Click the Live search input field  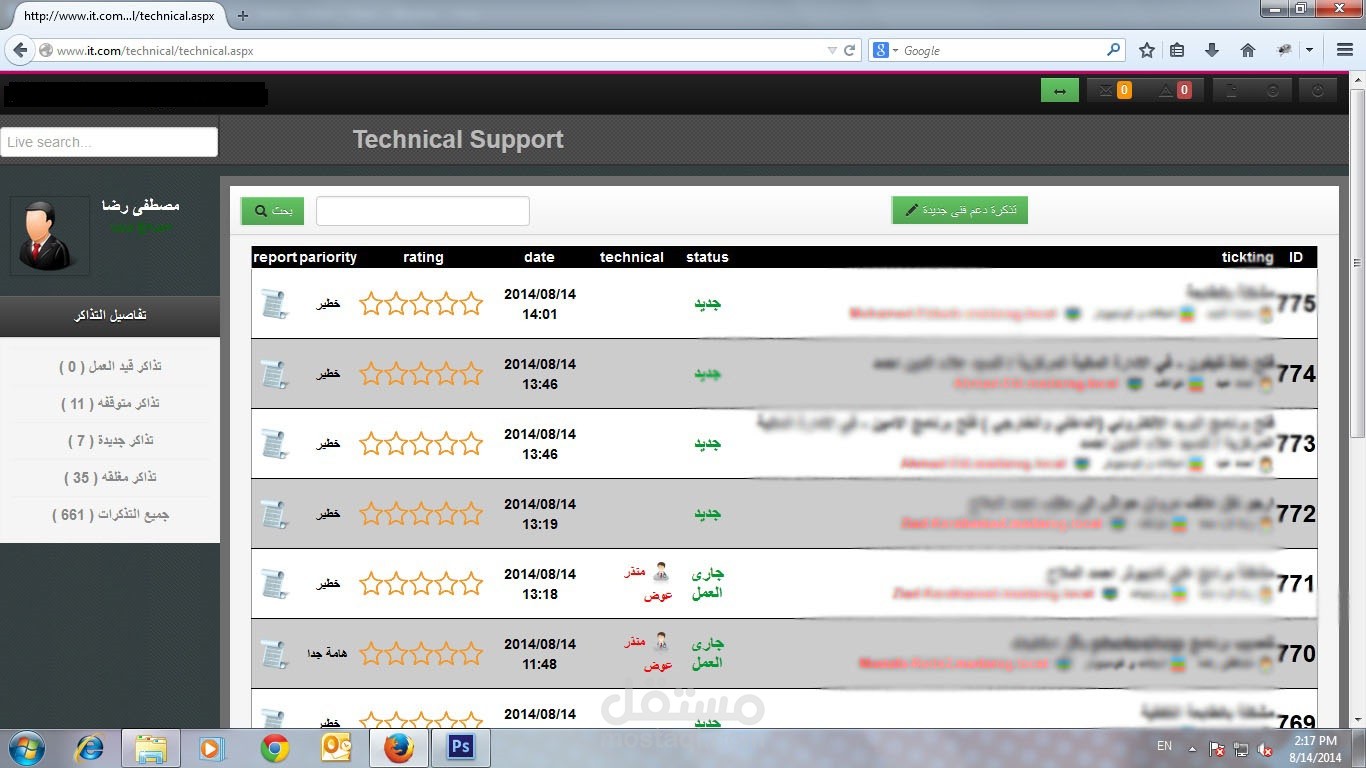coord(109,142)
